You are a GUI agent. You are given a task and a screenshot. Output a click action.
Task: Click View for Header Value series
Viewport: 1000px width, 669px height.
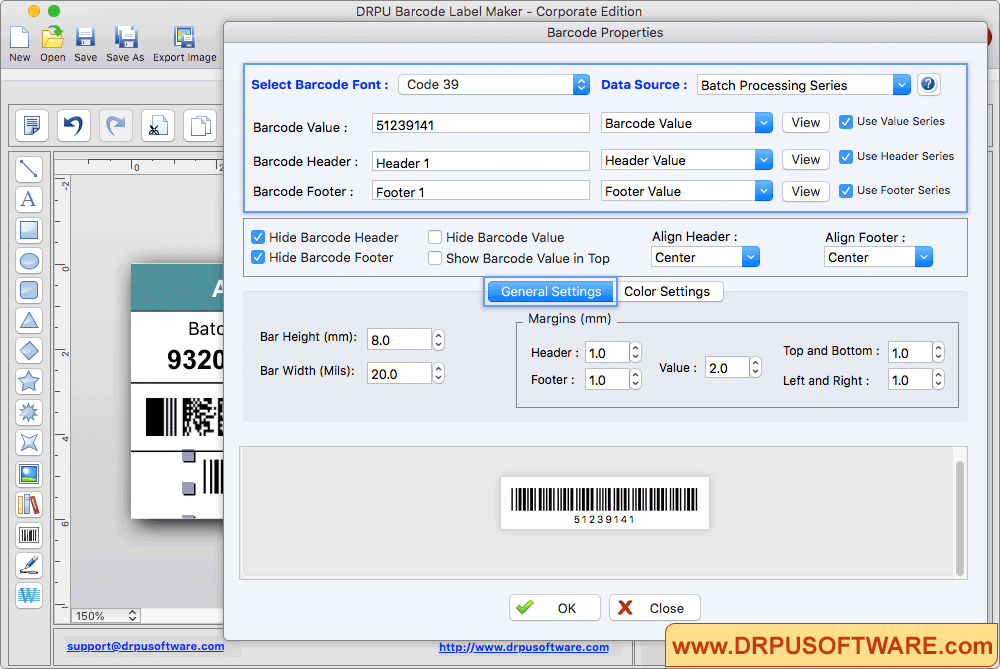(805, 159)
